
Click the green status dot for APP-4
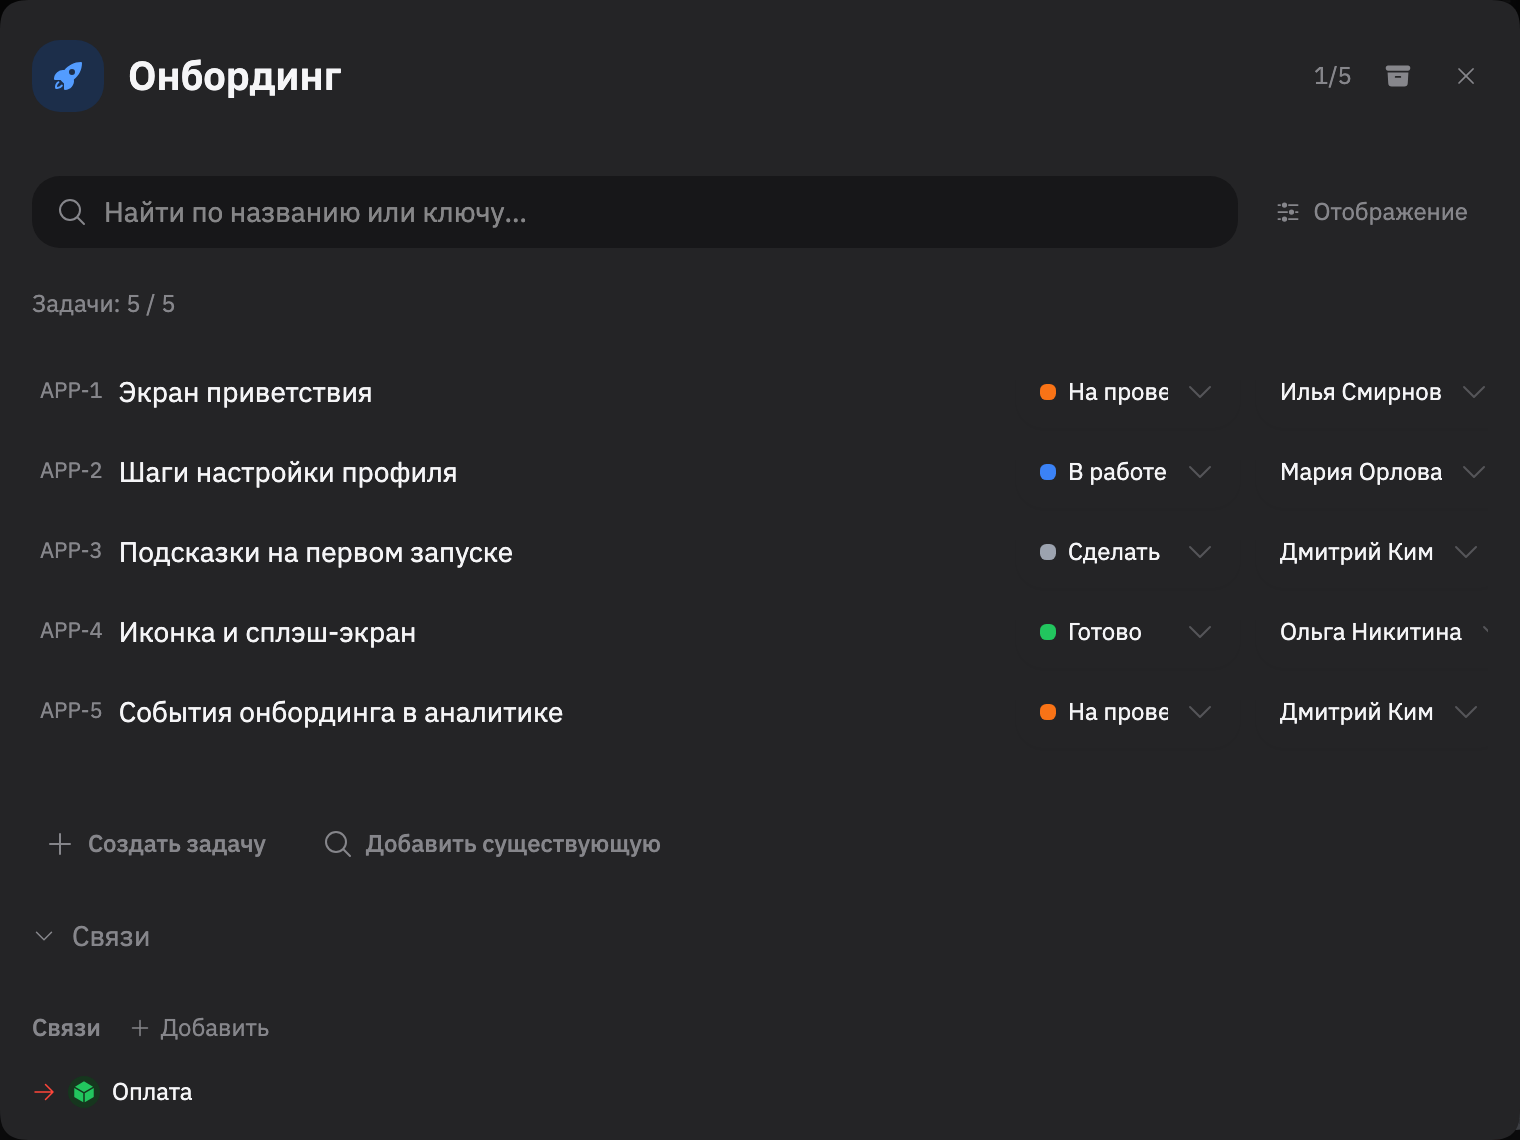[1048, 632]
